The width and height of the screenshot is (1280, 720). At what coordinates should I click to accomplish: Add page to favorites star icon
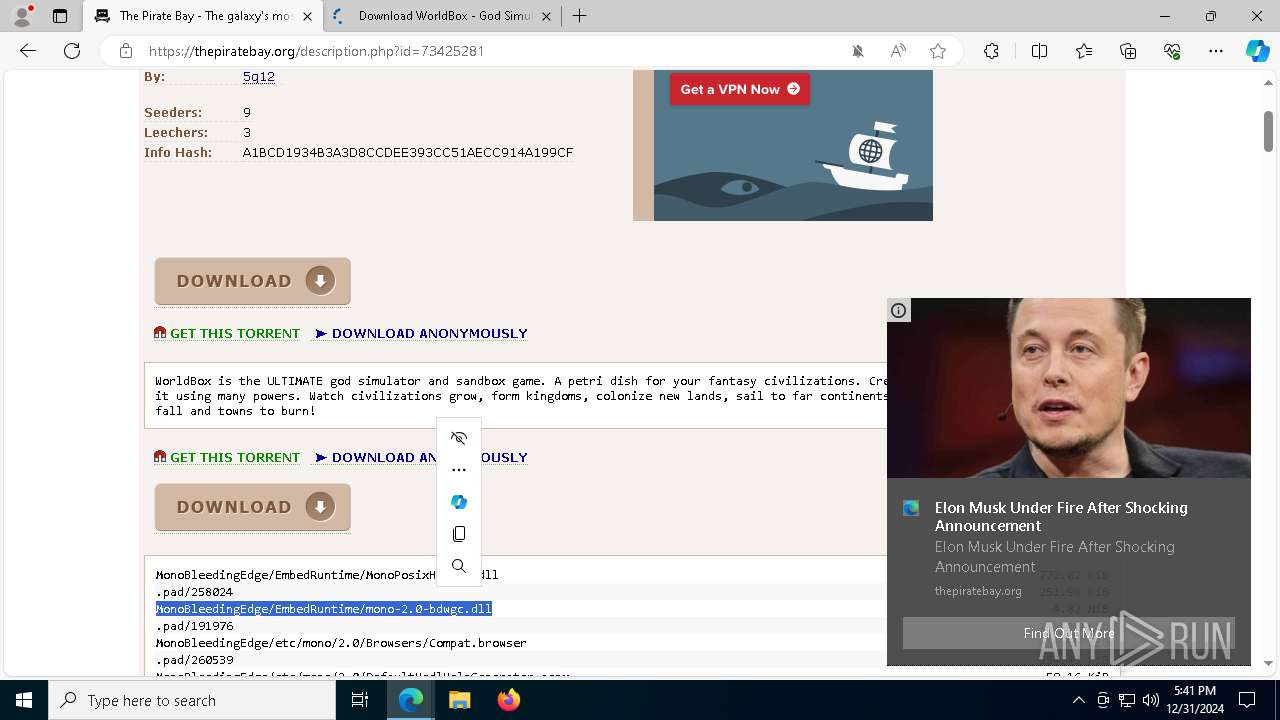coord(938,51)
